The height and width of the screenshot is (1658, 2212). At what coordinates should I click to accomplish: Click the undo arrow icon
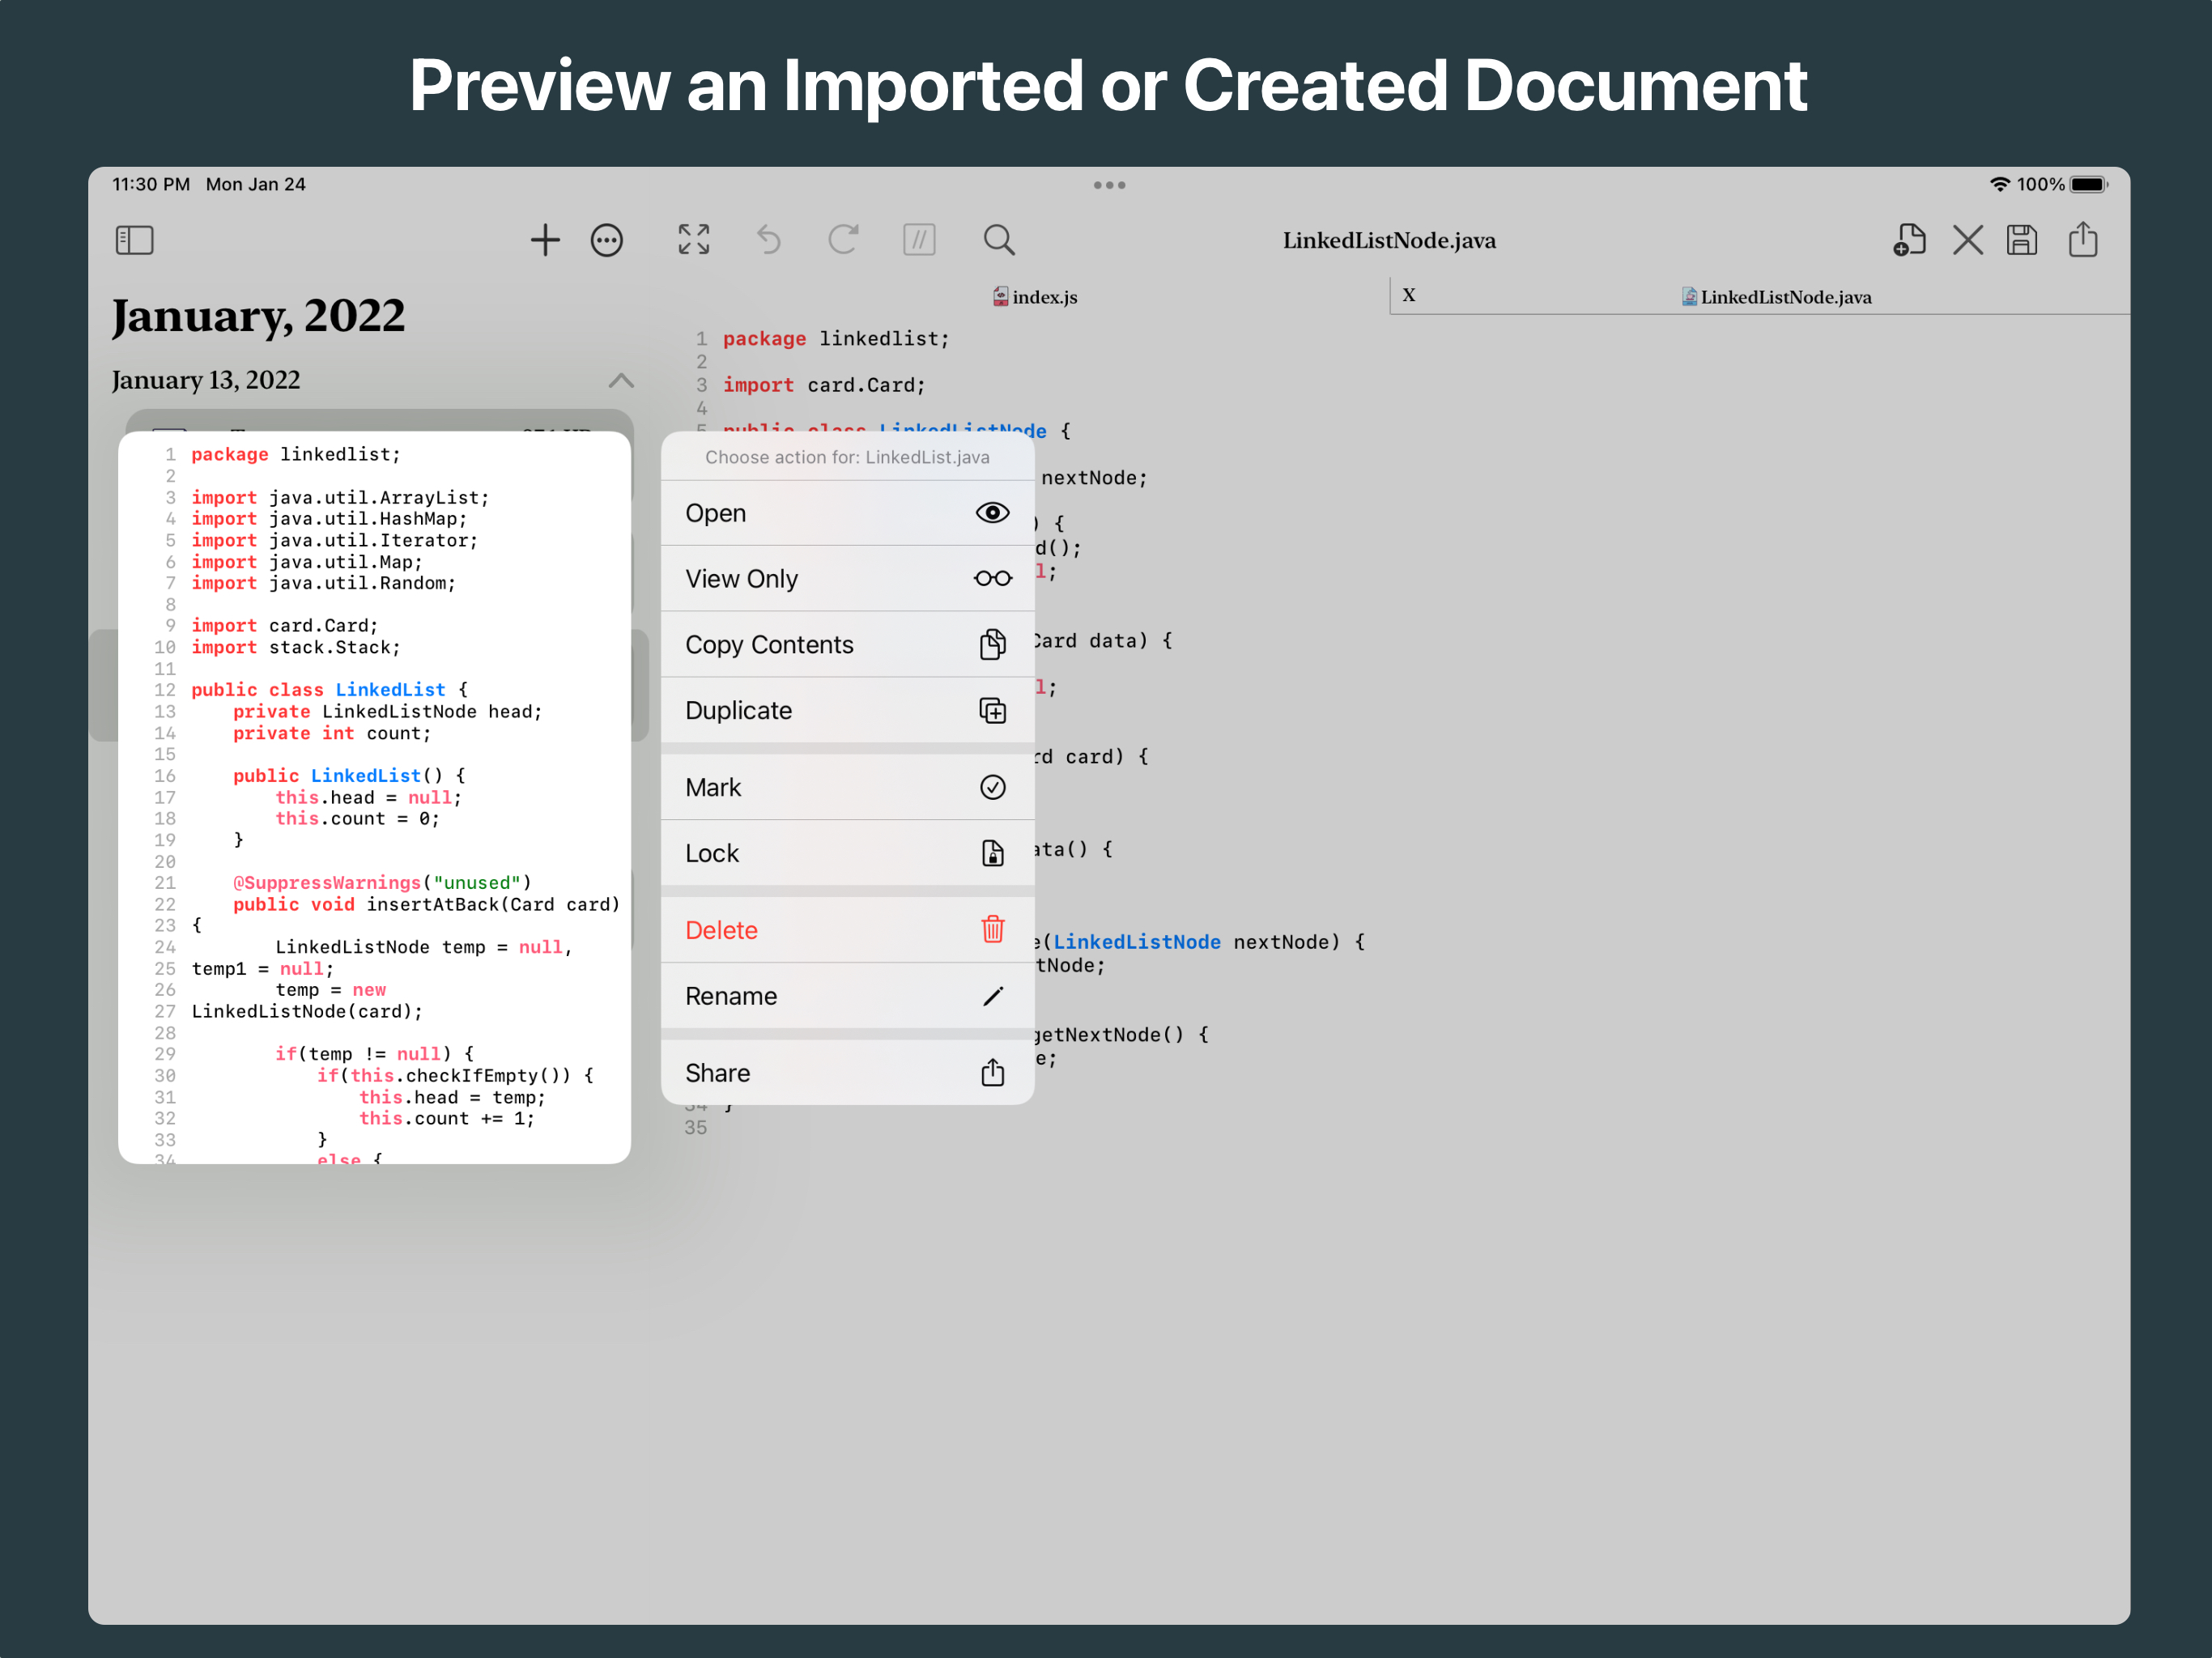(x=768, y=240)
